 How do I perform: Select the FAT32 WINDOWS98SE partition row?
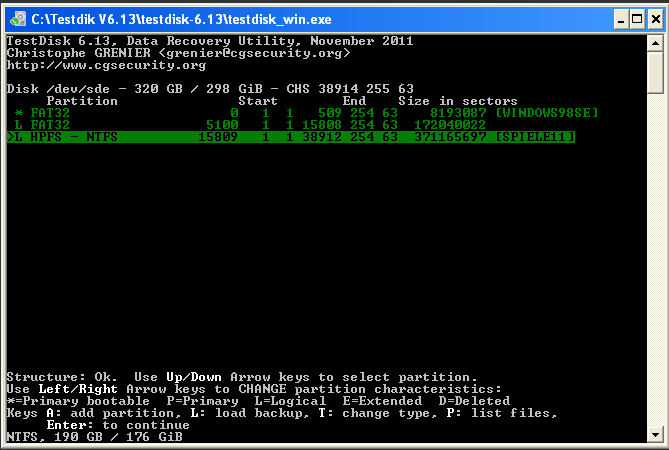click(305, 113)
